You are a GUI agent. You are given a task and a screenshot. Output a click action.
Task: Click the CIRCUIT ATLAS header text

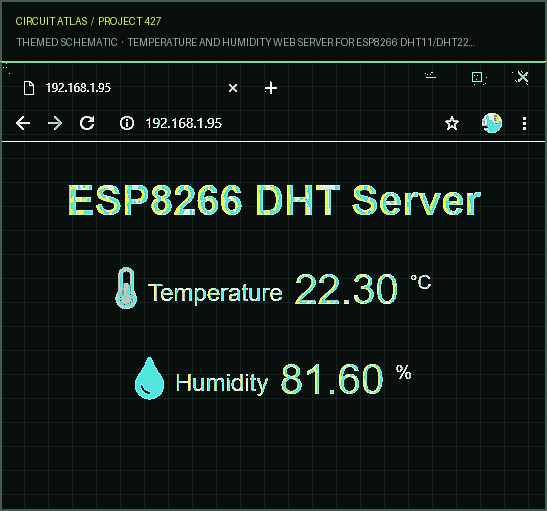pos(51,21)
